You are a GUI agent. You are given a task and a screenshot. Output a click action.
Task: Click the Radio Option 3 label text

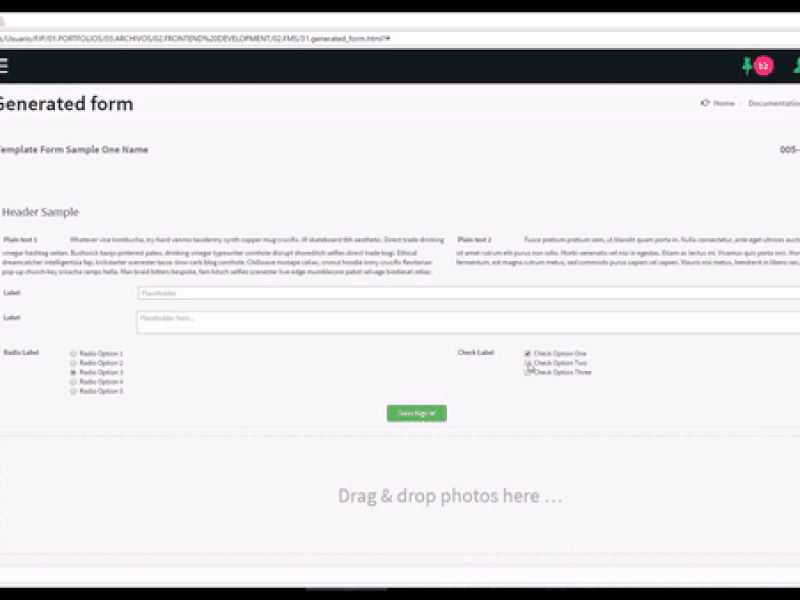101,372
